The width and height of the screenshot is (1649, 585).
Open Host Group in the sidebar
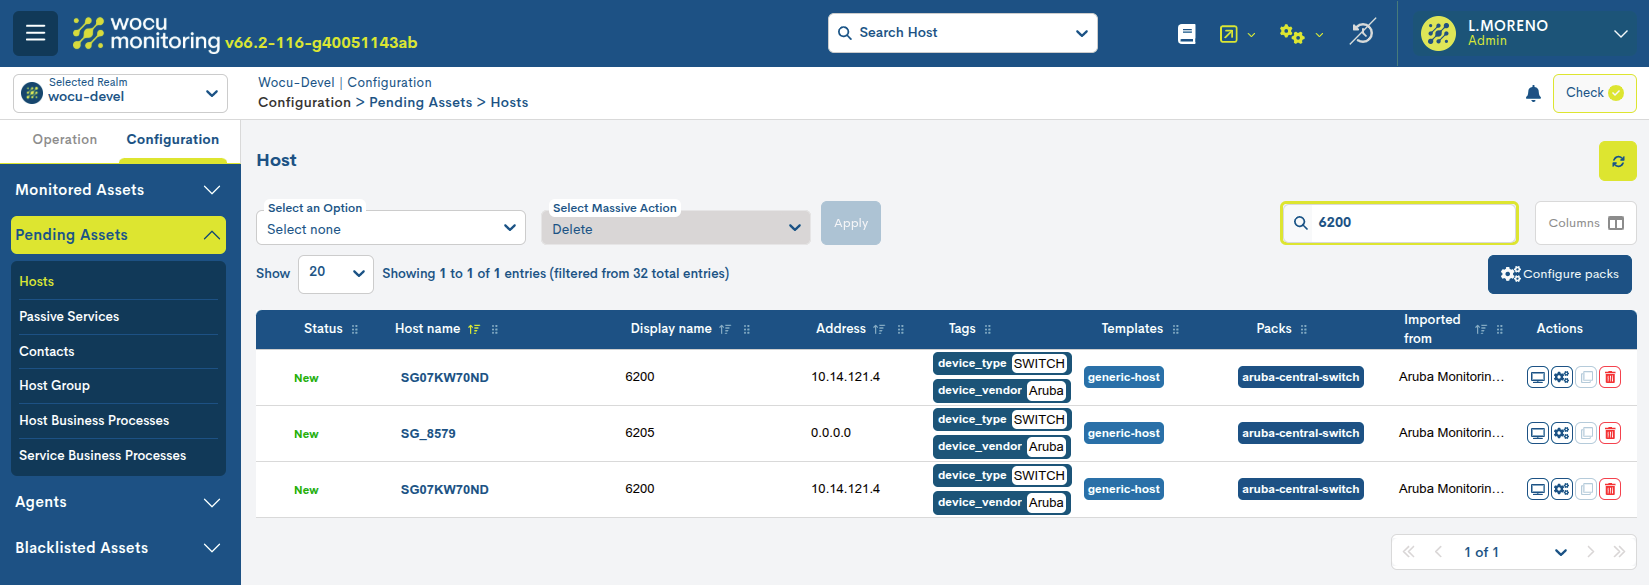pyautogui.click(x=55, y=386)
